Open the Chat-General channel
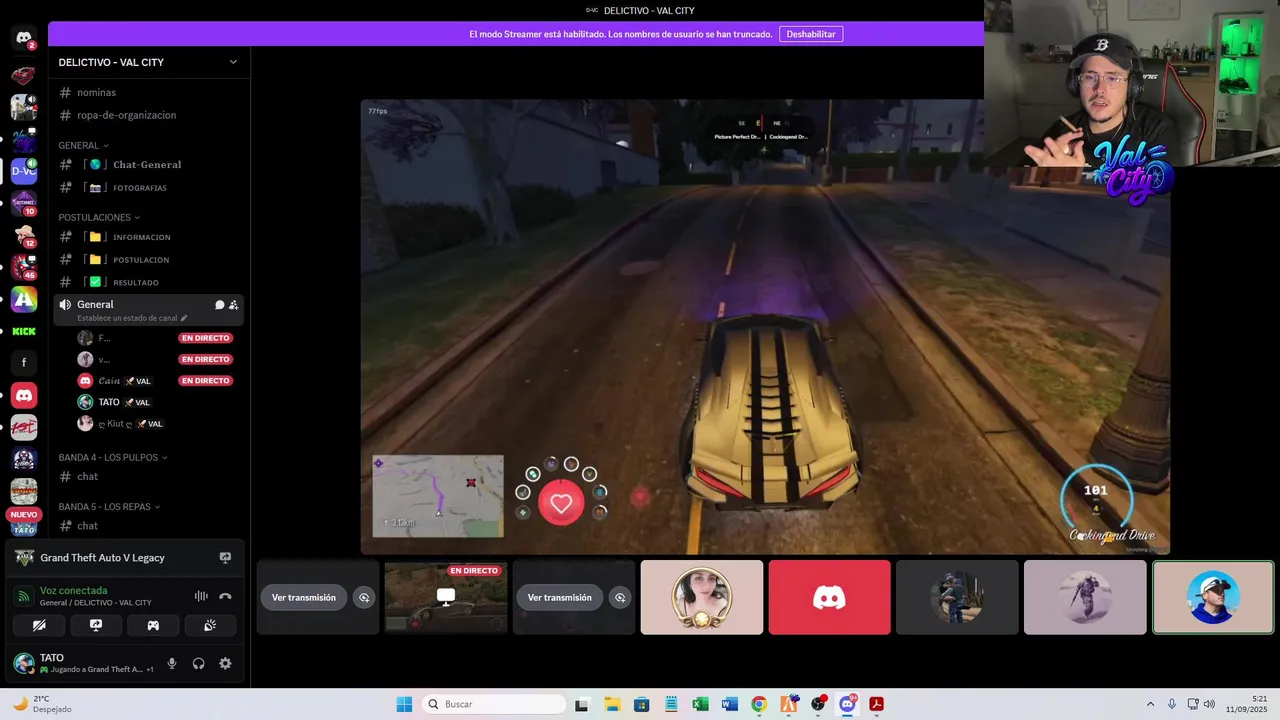Image resolution: width=1280 pixels, height=720 pixels. pos(148,164)
